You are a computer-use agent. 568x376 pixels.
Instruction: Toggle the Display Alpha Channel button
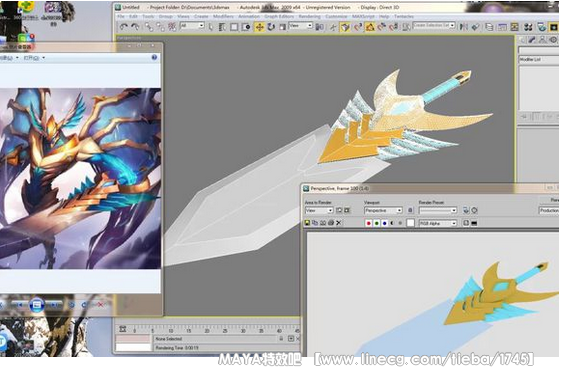(392, 223)
